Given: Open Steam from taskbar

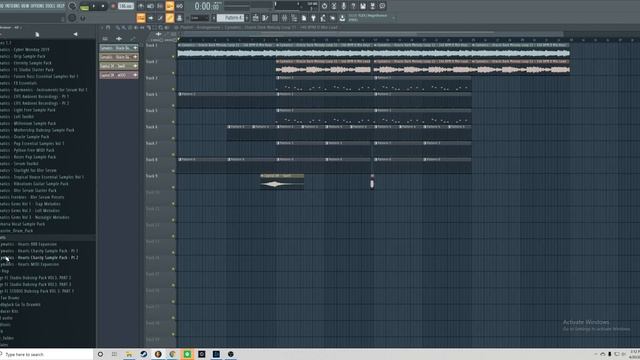Looking at the screenshot, I should pyautogui.click(x=144, y=354).
